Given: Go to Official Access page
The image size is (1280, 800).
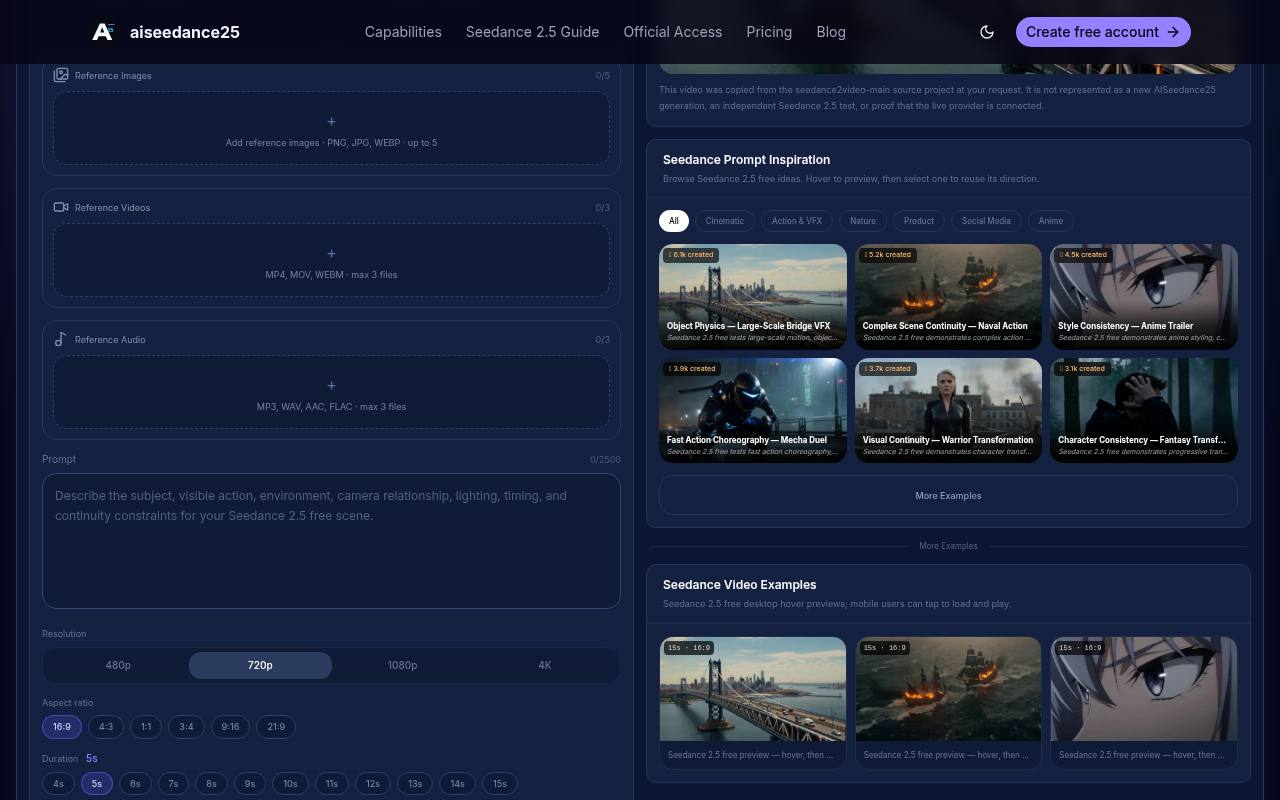Looking at the screenshot, I should (673, 32).
